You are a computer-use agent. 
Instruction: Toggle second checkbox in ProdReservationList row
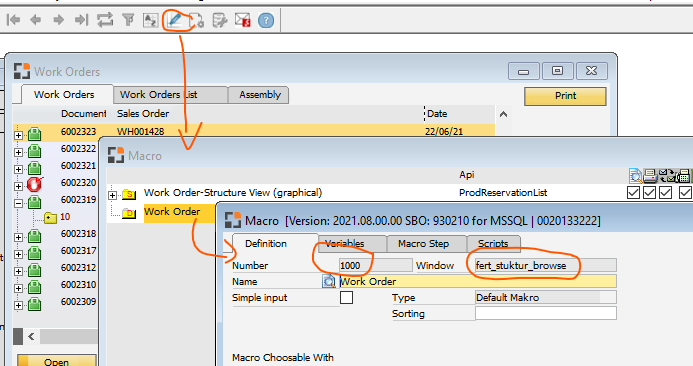click(649, 193)
